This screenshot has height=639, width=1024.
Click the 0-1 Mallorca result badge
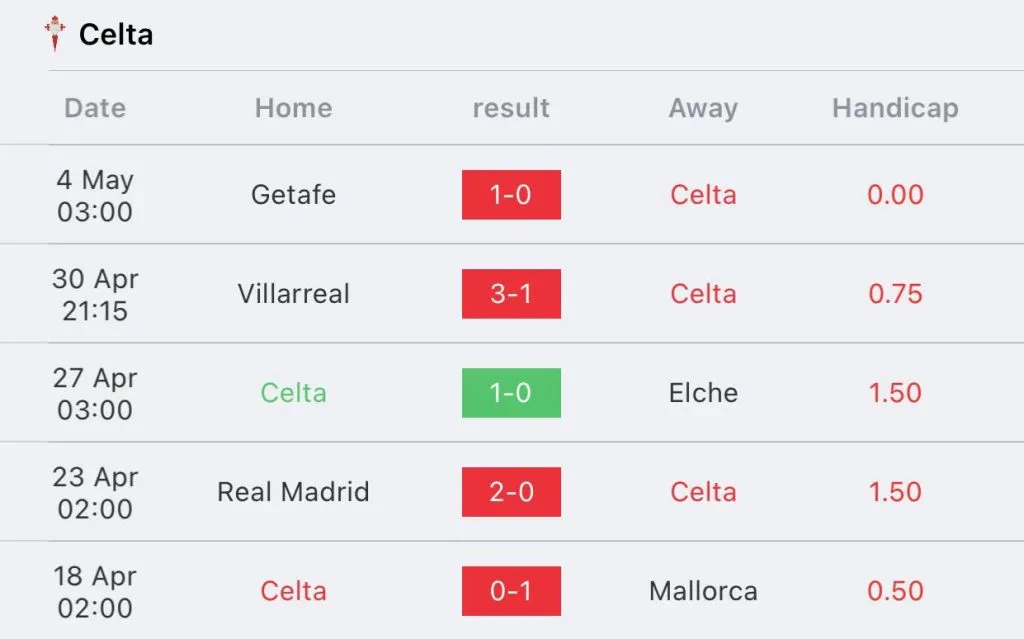point(511,591)
